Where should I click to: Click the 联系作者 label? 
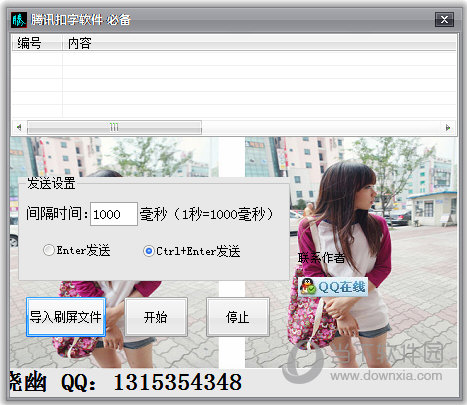pyautogui.click(x=321, y=258)
